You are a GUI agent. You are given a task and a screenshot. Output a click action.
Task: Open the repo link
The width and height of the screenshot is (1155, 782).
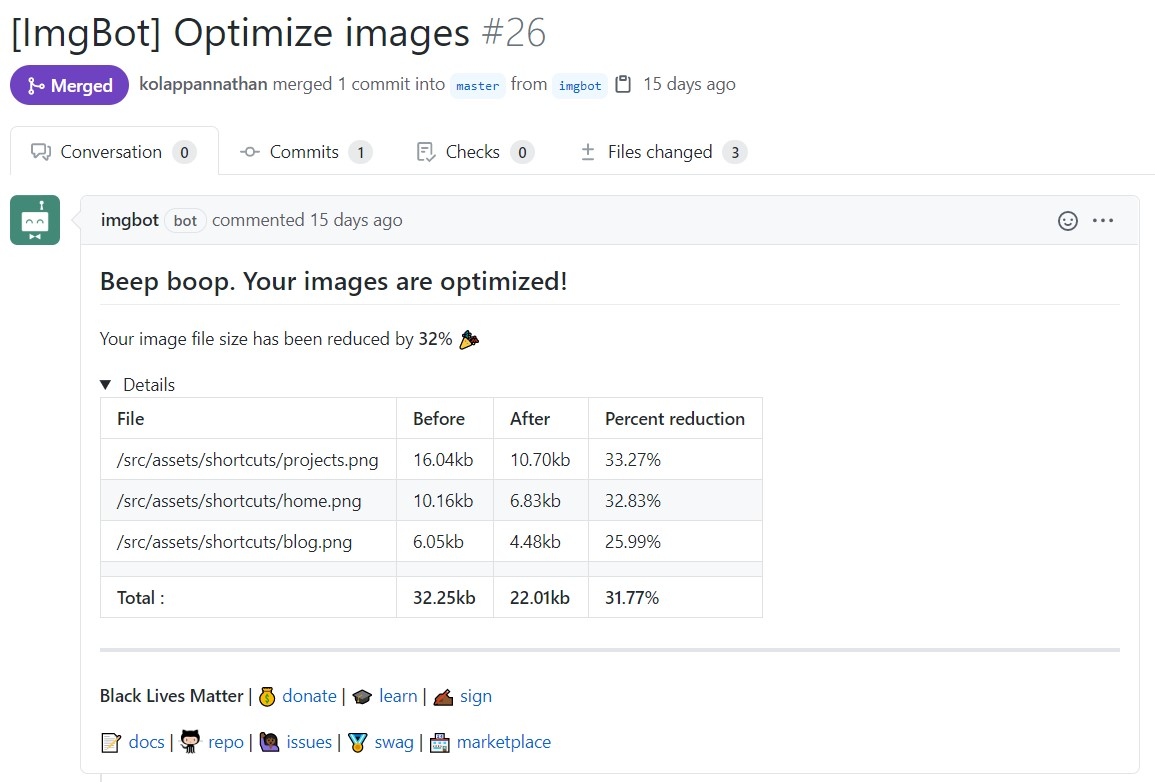[225, 742]
